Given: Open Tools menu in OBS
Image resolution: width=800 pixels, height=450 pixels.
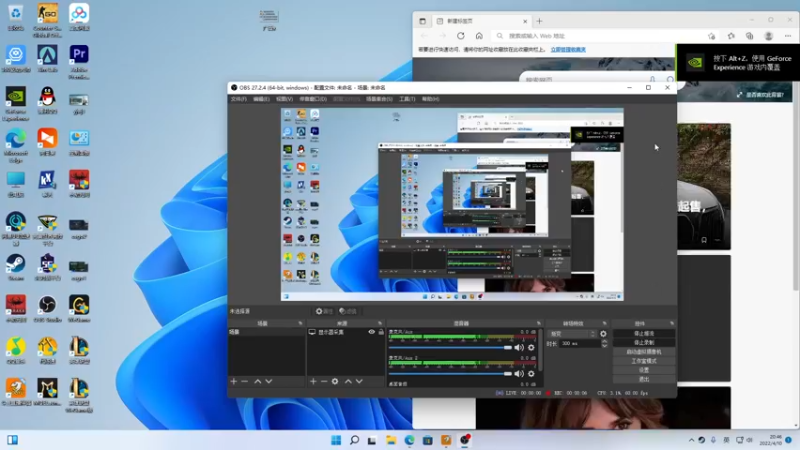Looking at the screenshot, I should tap(407, 99).
